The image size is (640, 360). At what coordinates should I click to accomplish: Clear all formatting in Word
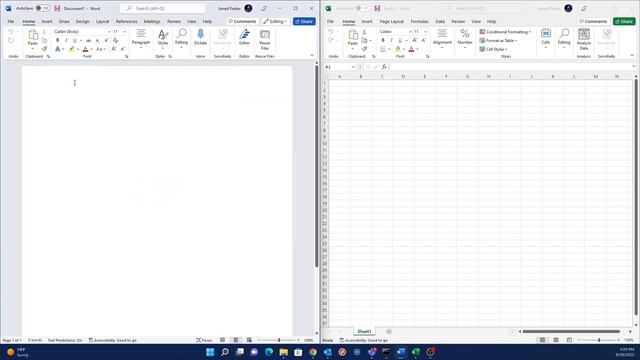116,40
